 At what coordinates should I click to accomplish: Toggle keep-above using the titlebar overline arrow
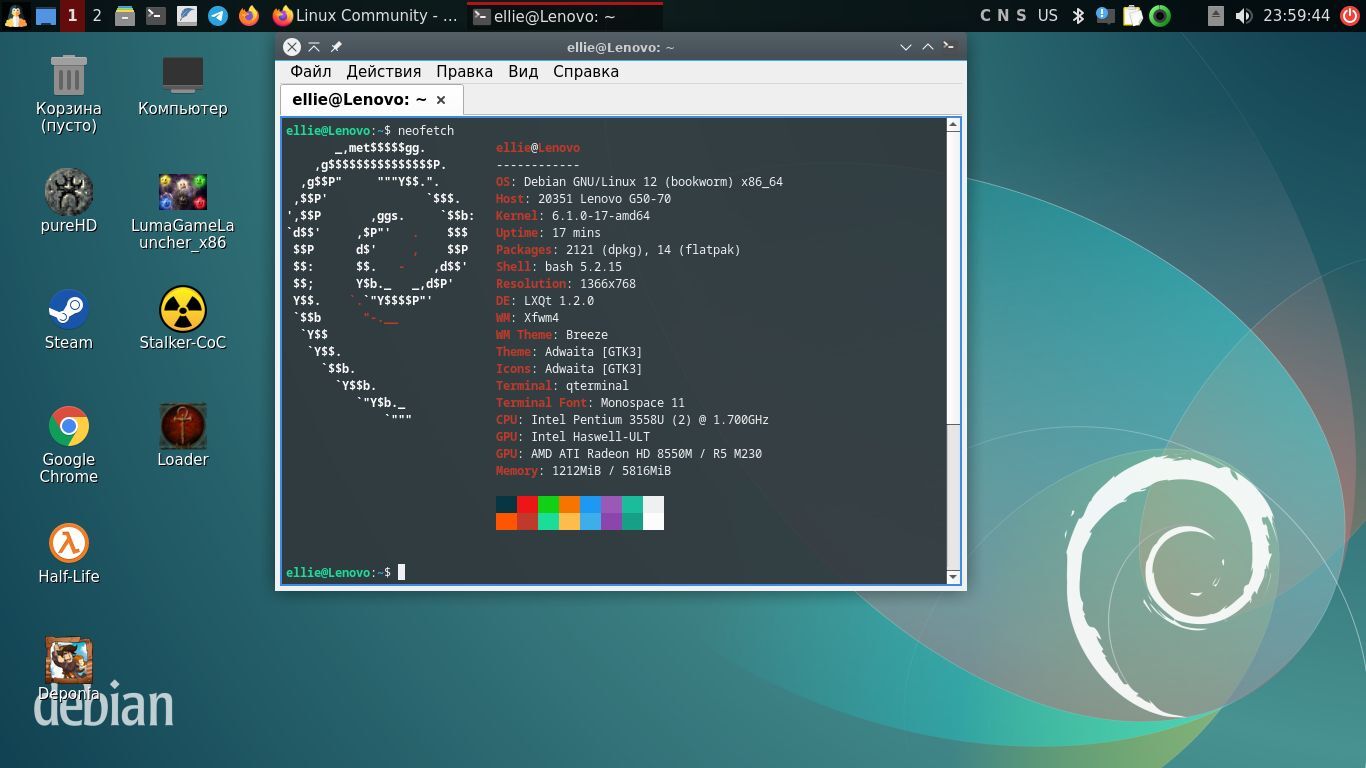click(x=314, y=47)
